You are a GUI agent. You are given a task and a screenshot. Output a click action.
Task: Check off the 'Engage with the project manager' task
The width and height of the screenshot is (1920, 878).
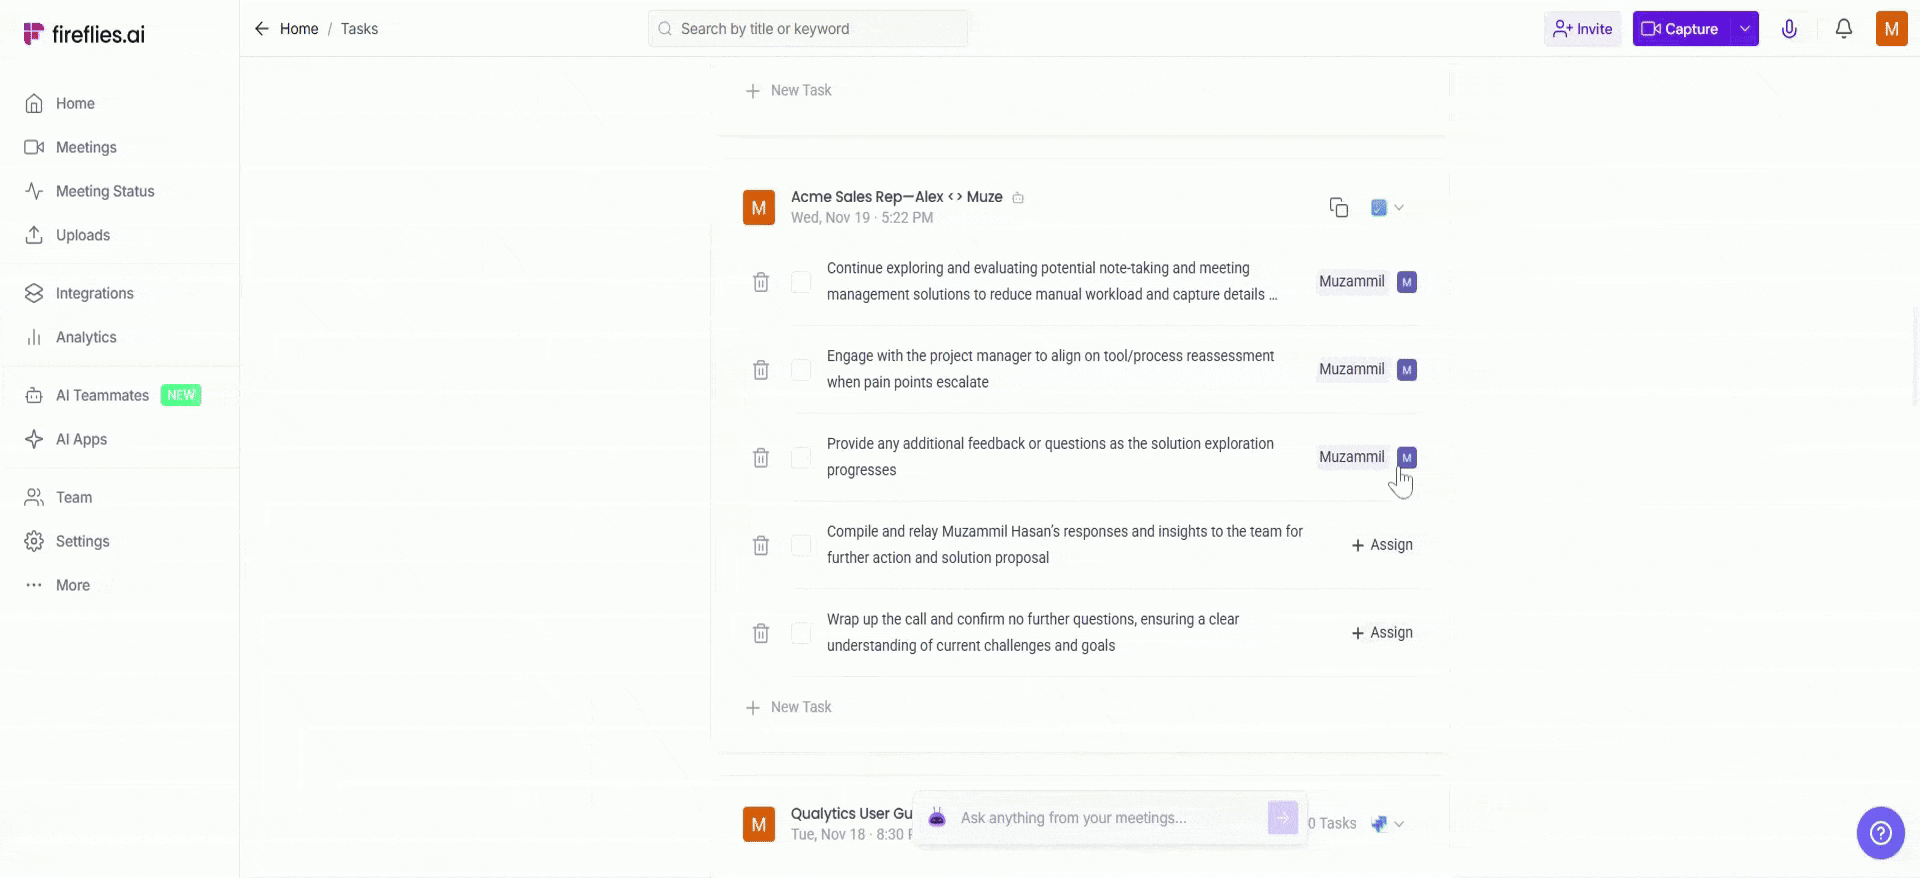tap(801, 370)
